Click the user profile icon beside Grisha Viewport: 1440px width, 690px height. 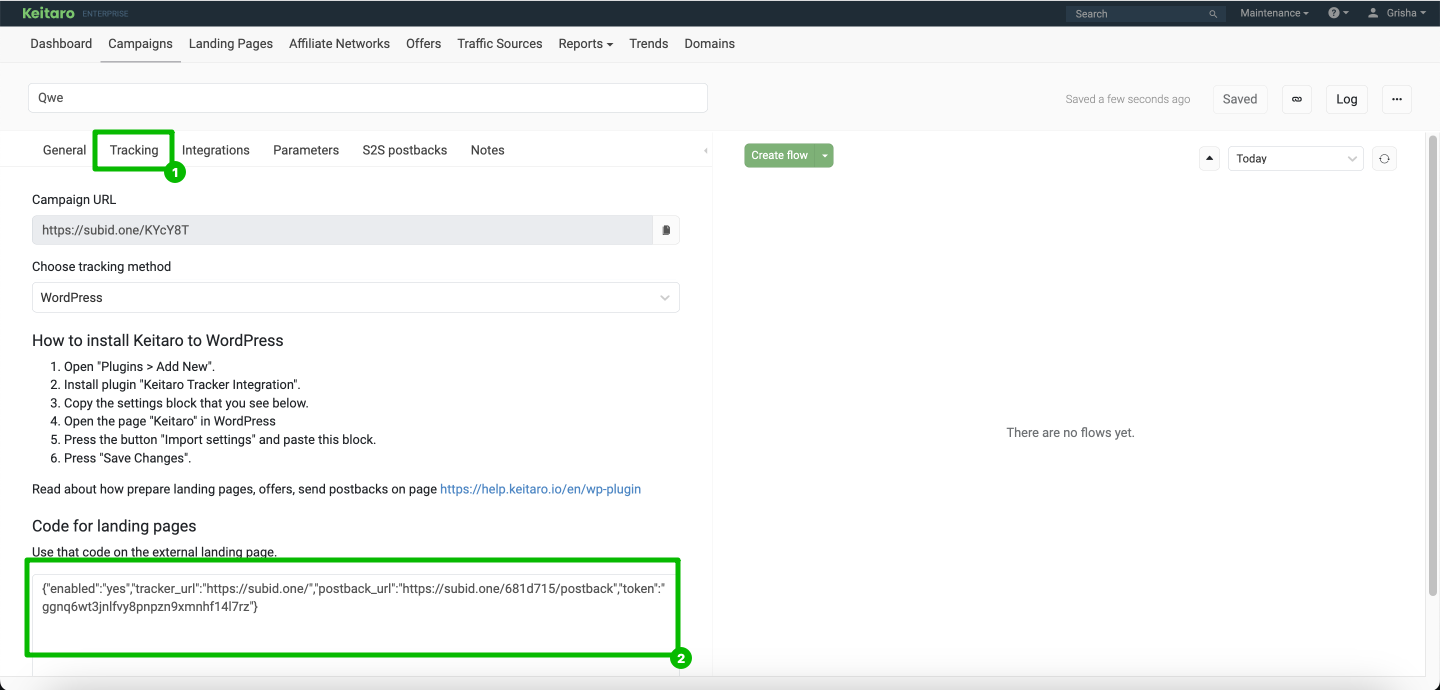[x=1373, y=13]
